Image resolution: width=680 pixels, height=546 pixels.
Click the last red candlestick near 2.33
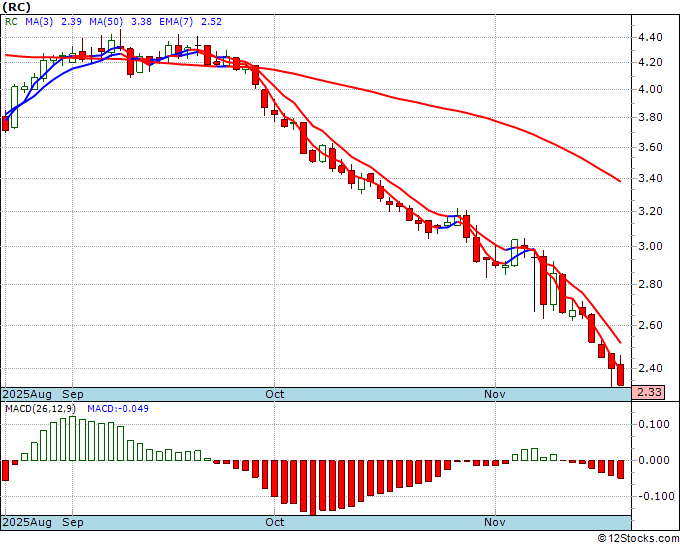pos(621,374)
